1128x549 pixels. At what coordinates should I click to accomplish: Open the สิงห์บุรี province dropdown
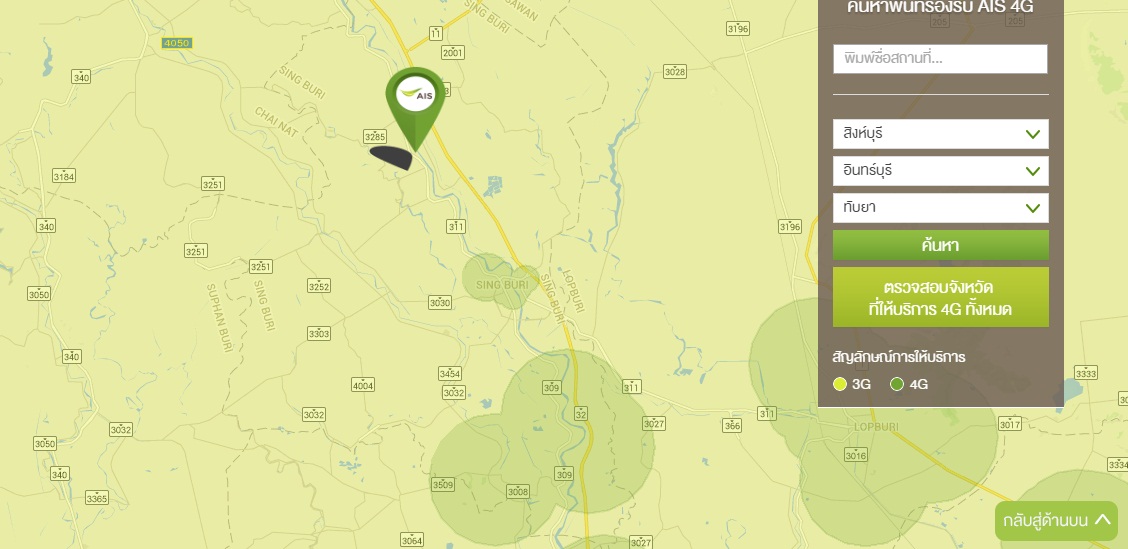(x=940, y=134)
